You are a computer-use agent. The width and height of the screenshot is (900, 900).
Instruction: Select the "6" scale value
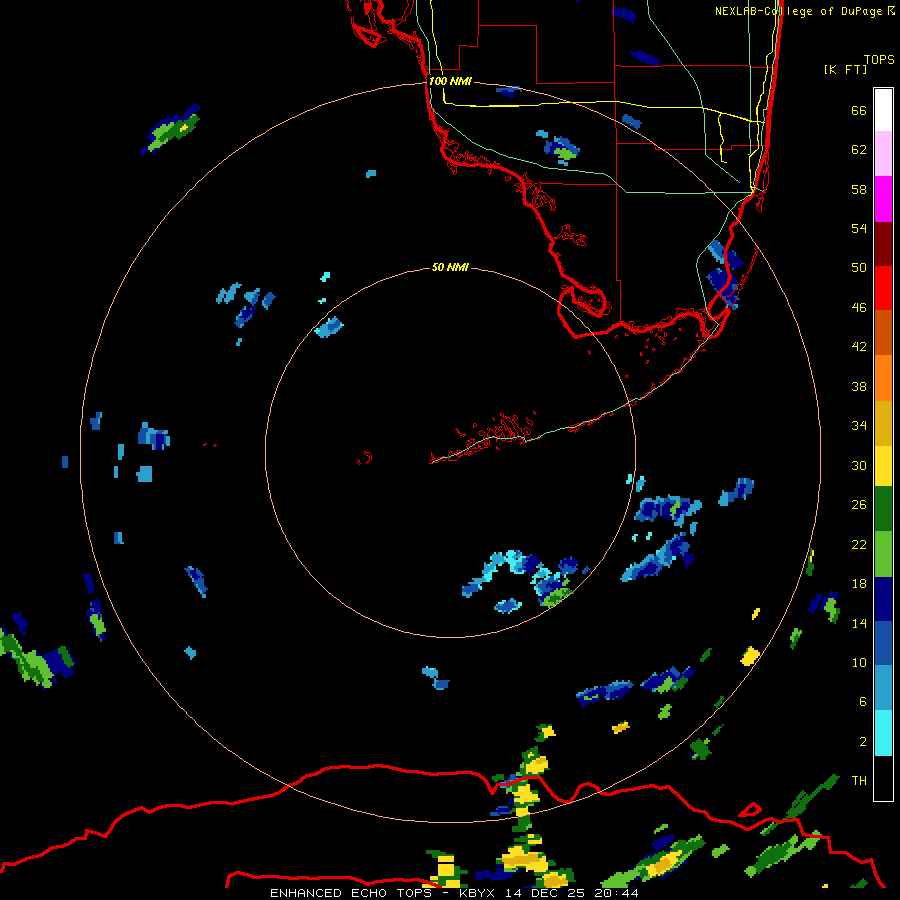point(863,702)
